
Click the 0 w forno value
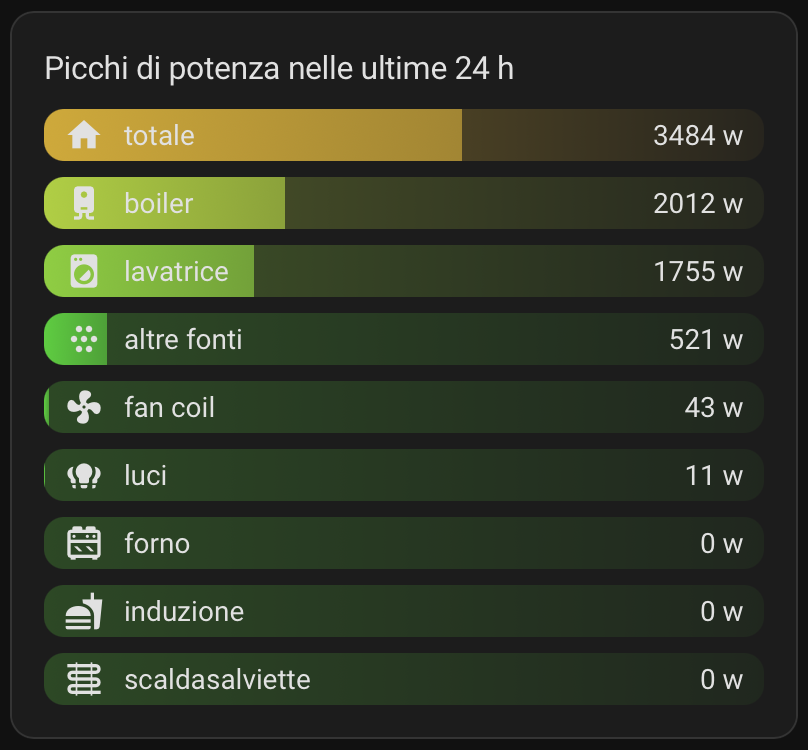click(x=721, y=544)
